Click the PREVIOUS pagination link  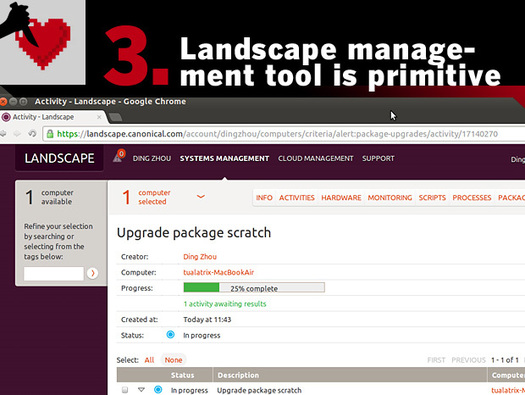coord(468,360)
